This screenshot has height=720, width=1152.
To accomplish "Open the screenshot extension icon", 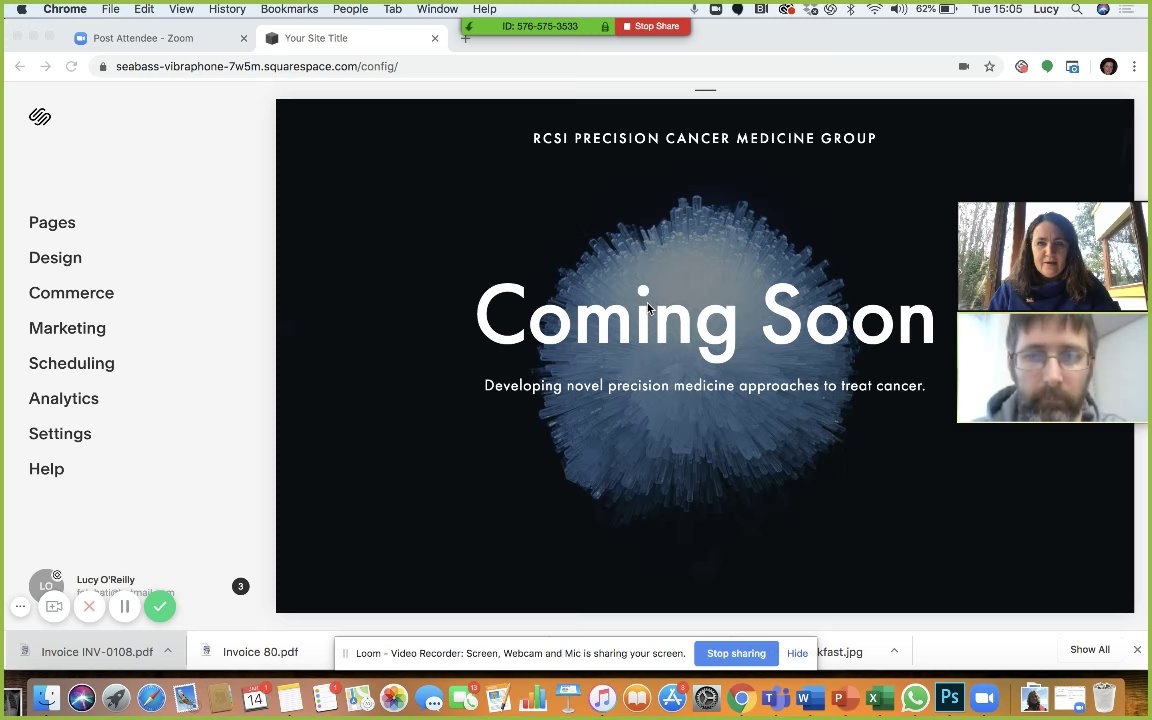I will (x=1073, y=66).
